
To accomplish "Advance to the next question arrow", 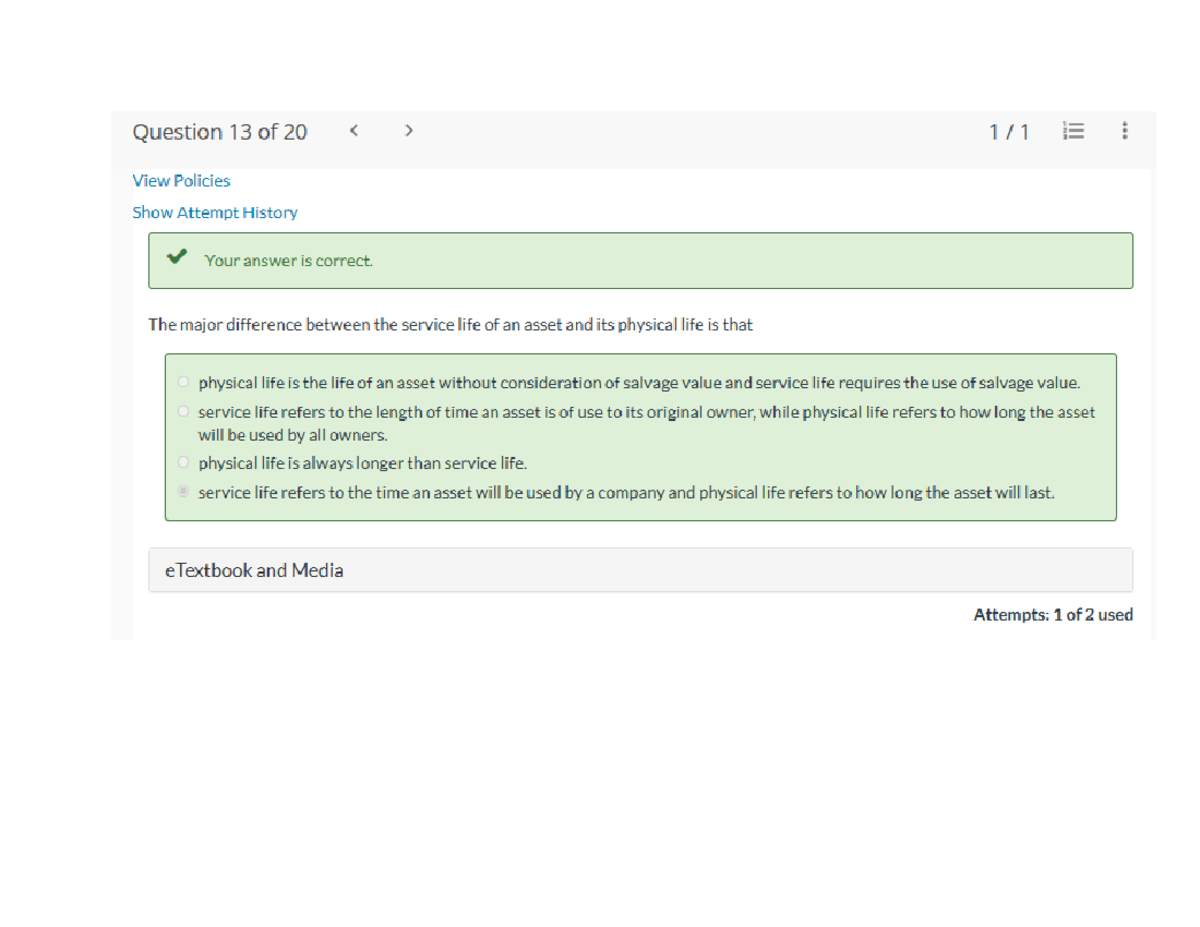I will click(408, 131).
